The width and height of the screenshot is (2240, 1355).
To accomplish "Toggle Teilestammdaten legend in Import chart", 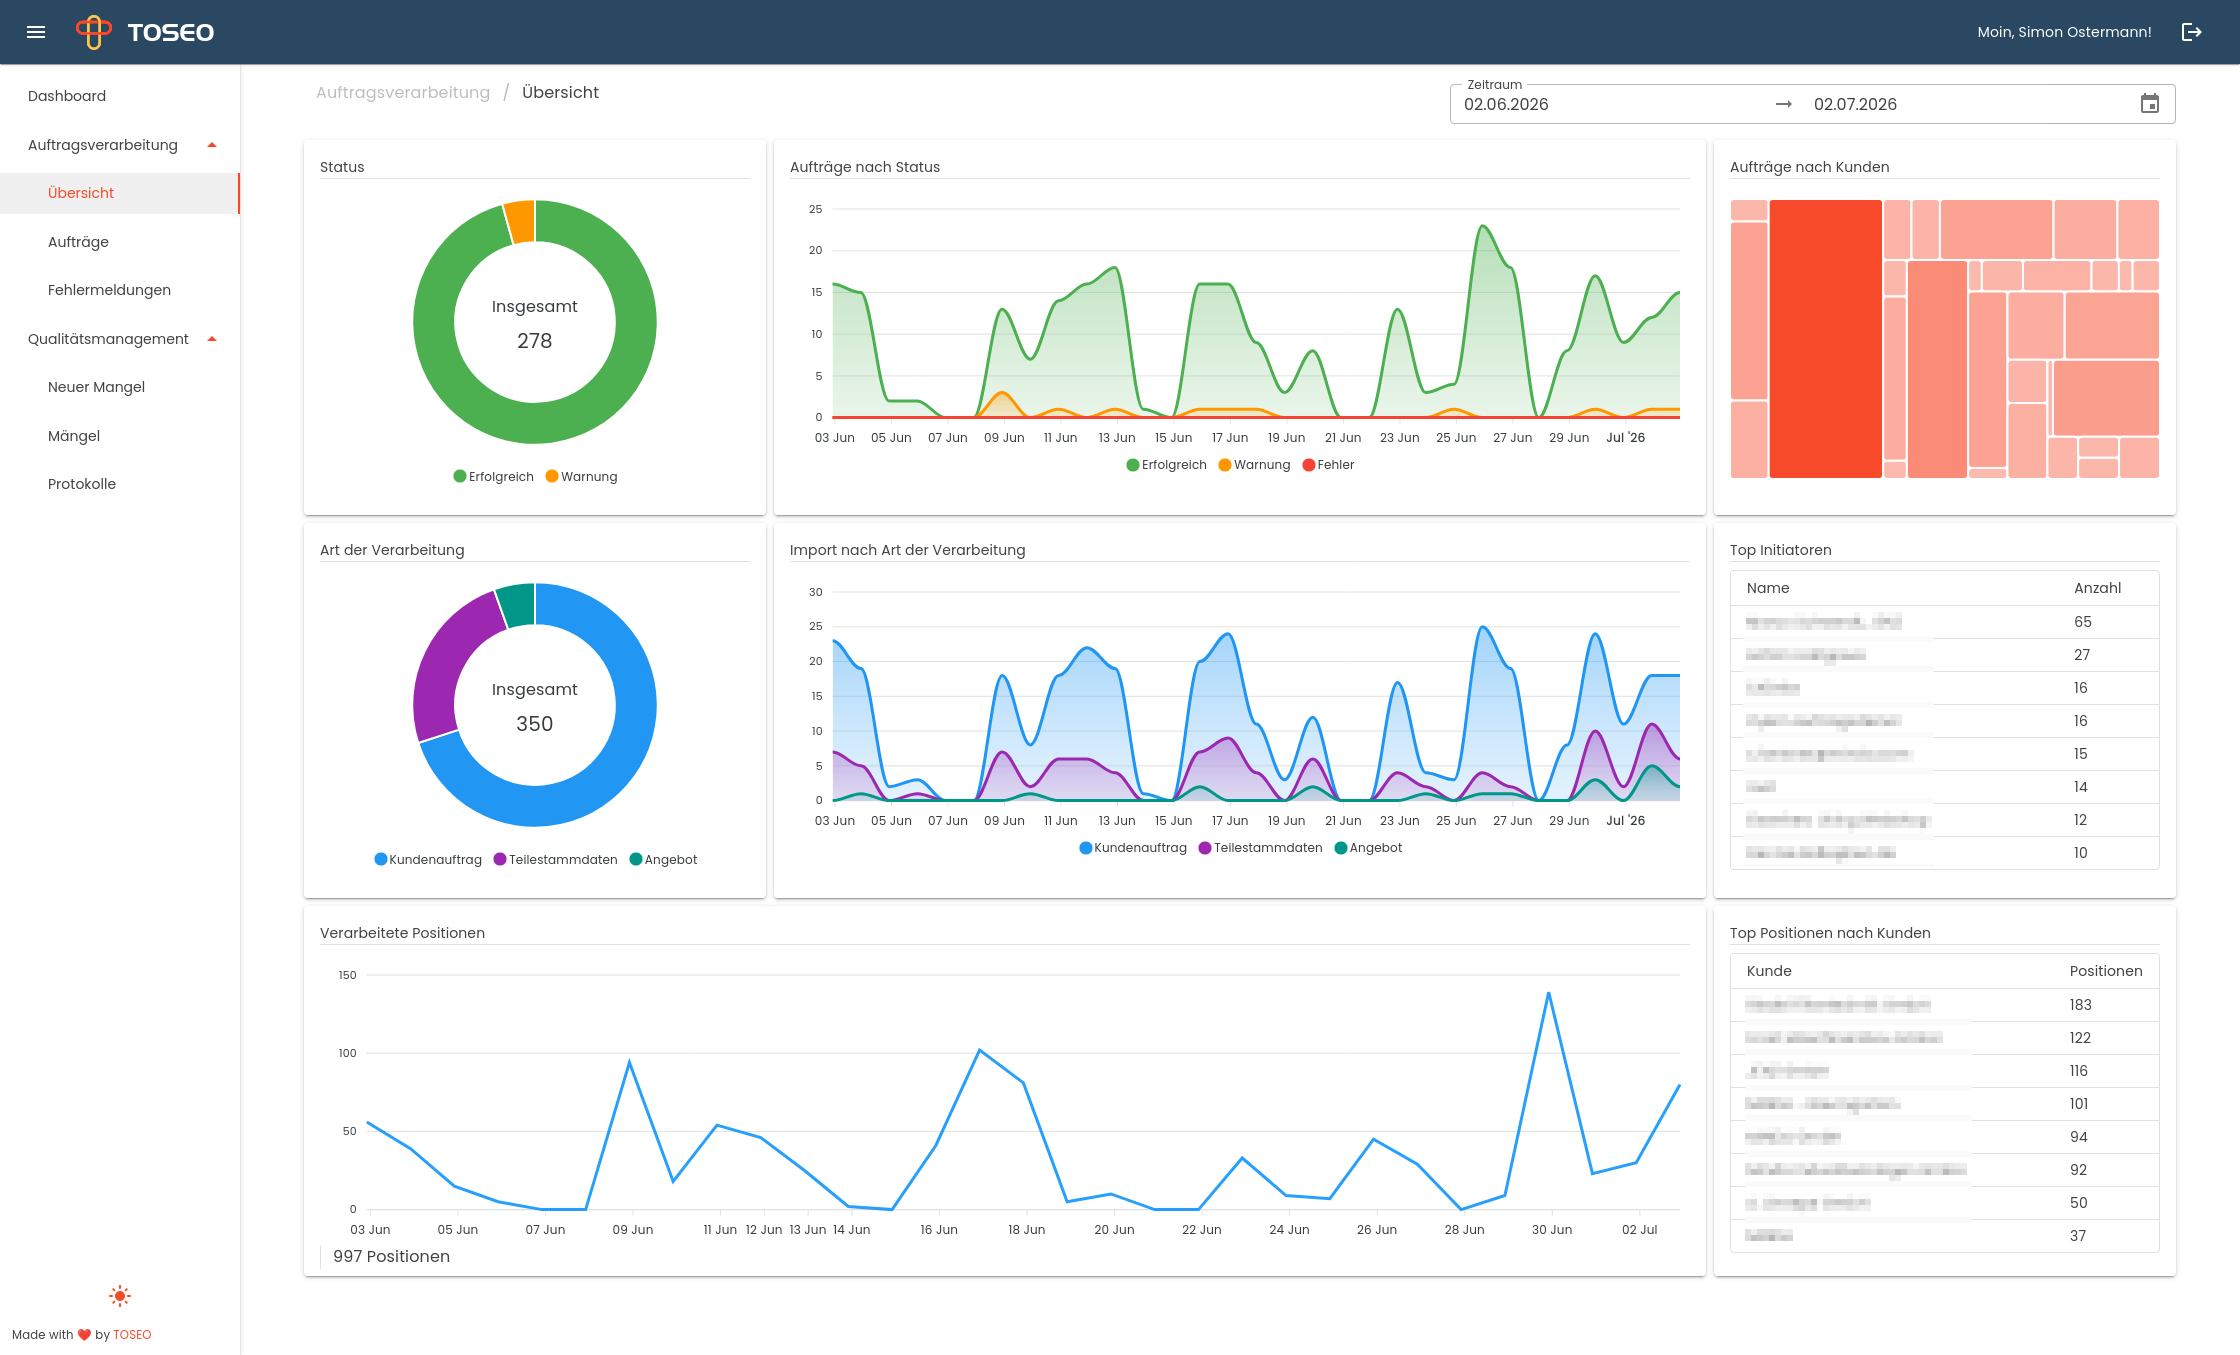I will click(1260, 848).
